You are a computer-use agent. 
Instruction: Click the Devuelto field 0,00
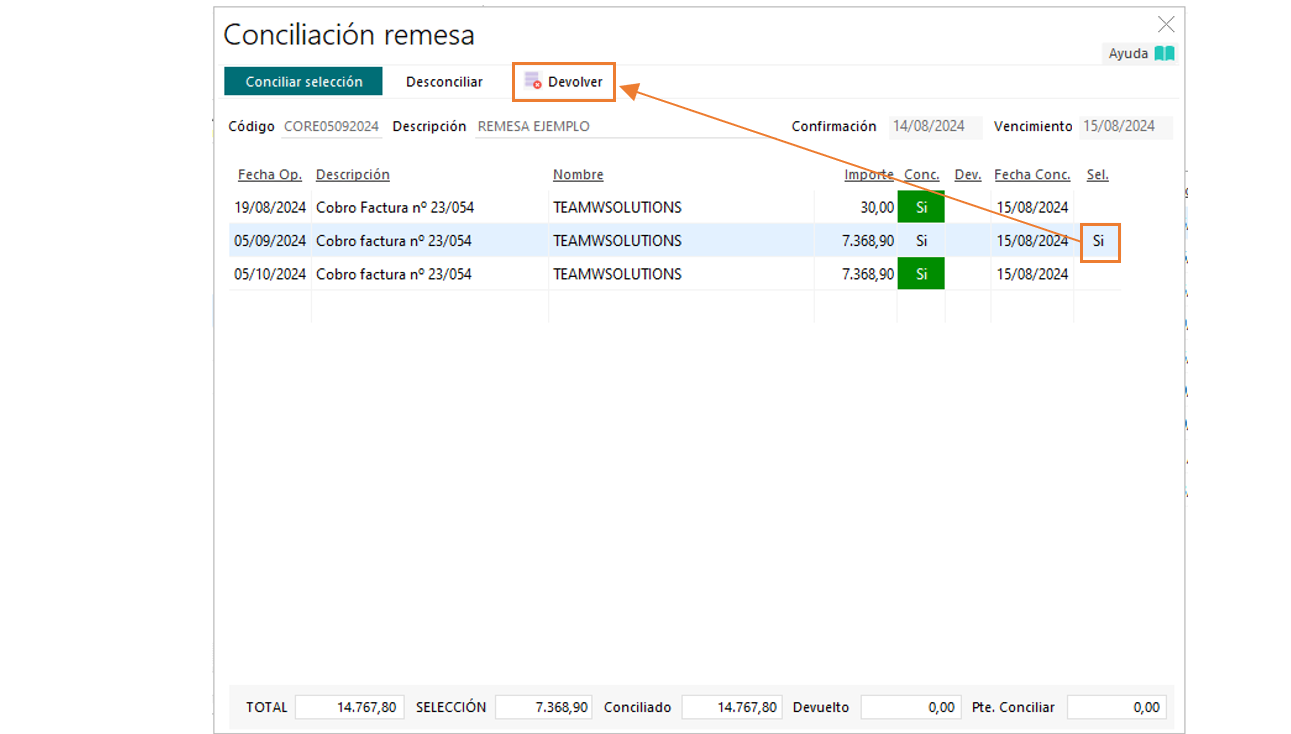911,707
